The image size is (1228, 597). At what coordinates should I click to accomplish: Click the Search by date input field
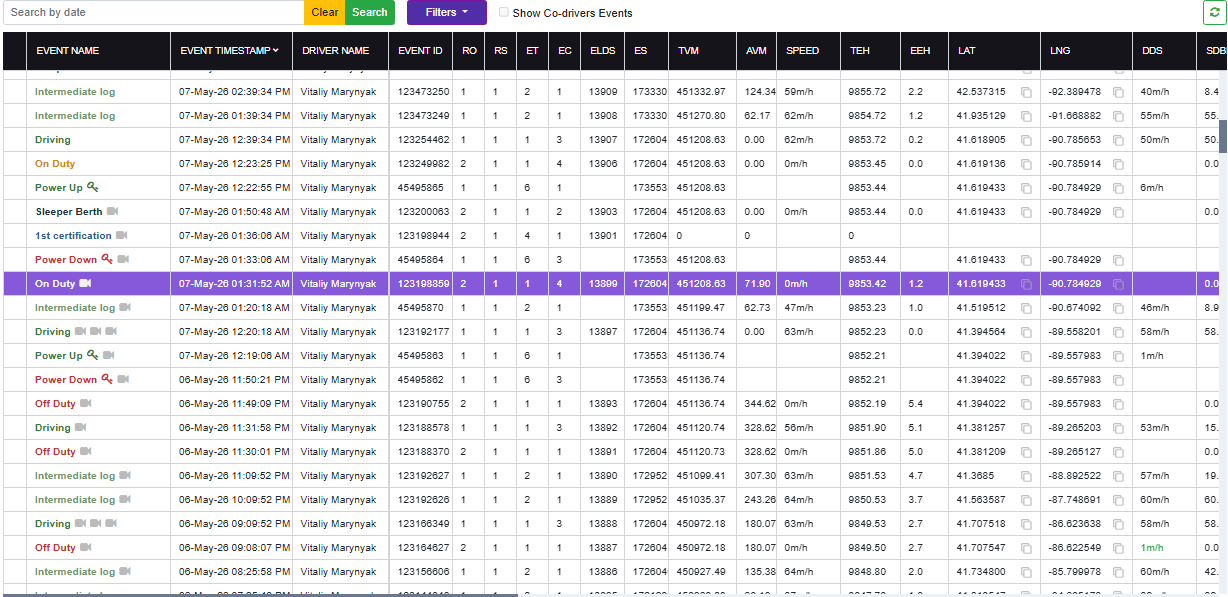tap(153, 12)
